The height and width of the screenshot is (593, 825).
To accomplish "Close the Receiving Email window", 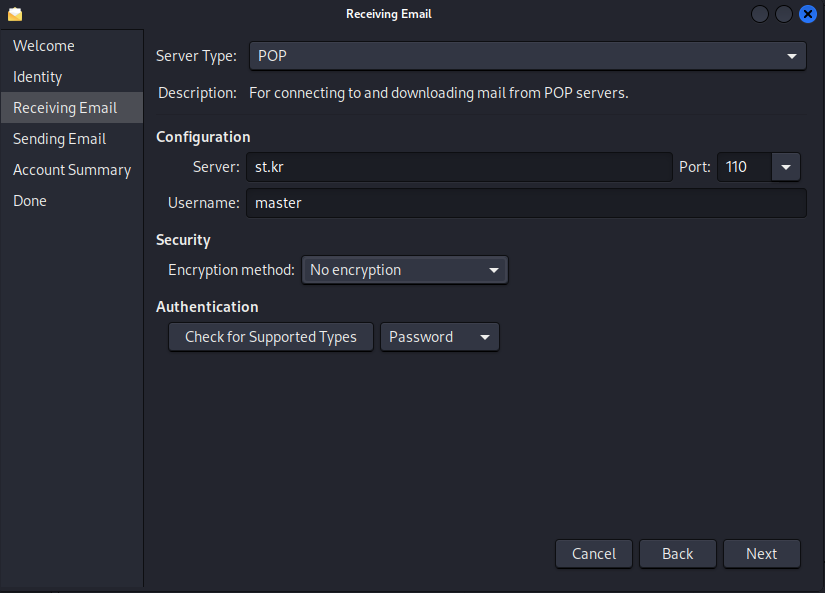I will point(808,14).
